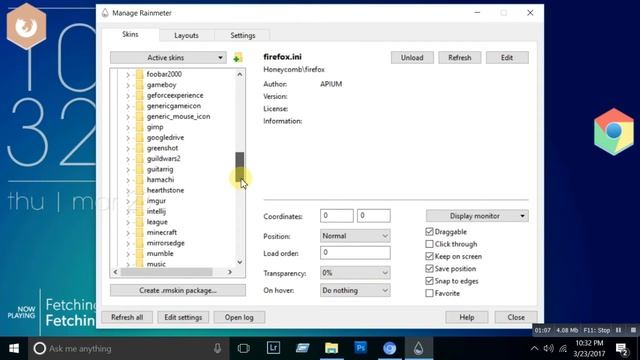The height and width of the screenshot is (360, 640).
Task: Switch to the Skins tab
Action: pyautogui.click(x=130, y=34)
